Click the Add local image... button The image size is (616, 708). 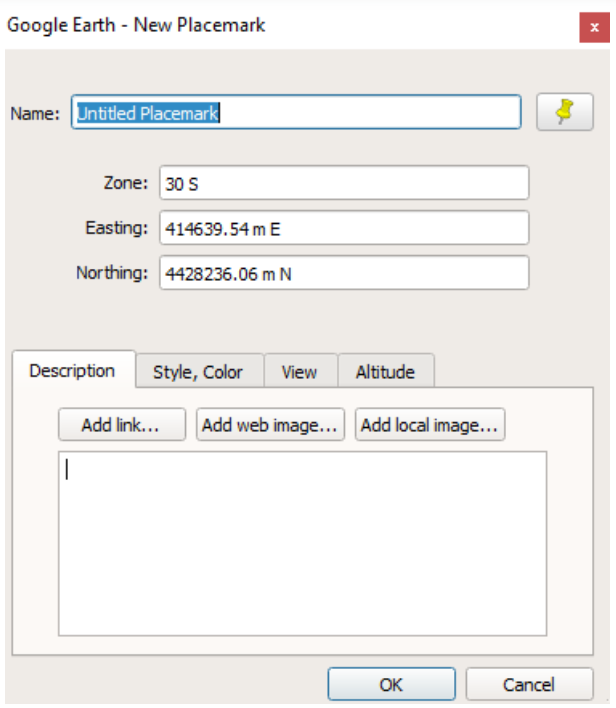coord(430,425)
